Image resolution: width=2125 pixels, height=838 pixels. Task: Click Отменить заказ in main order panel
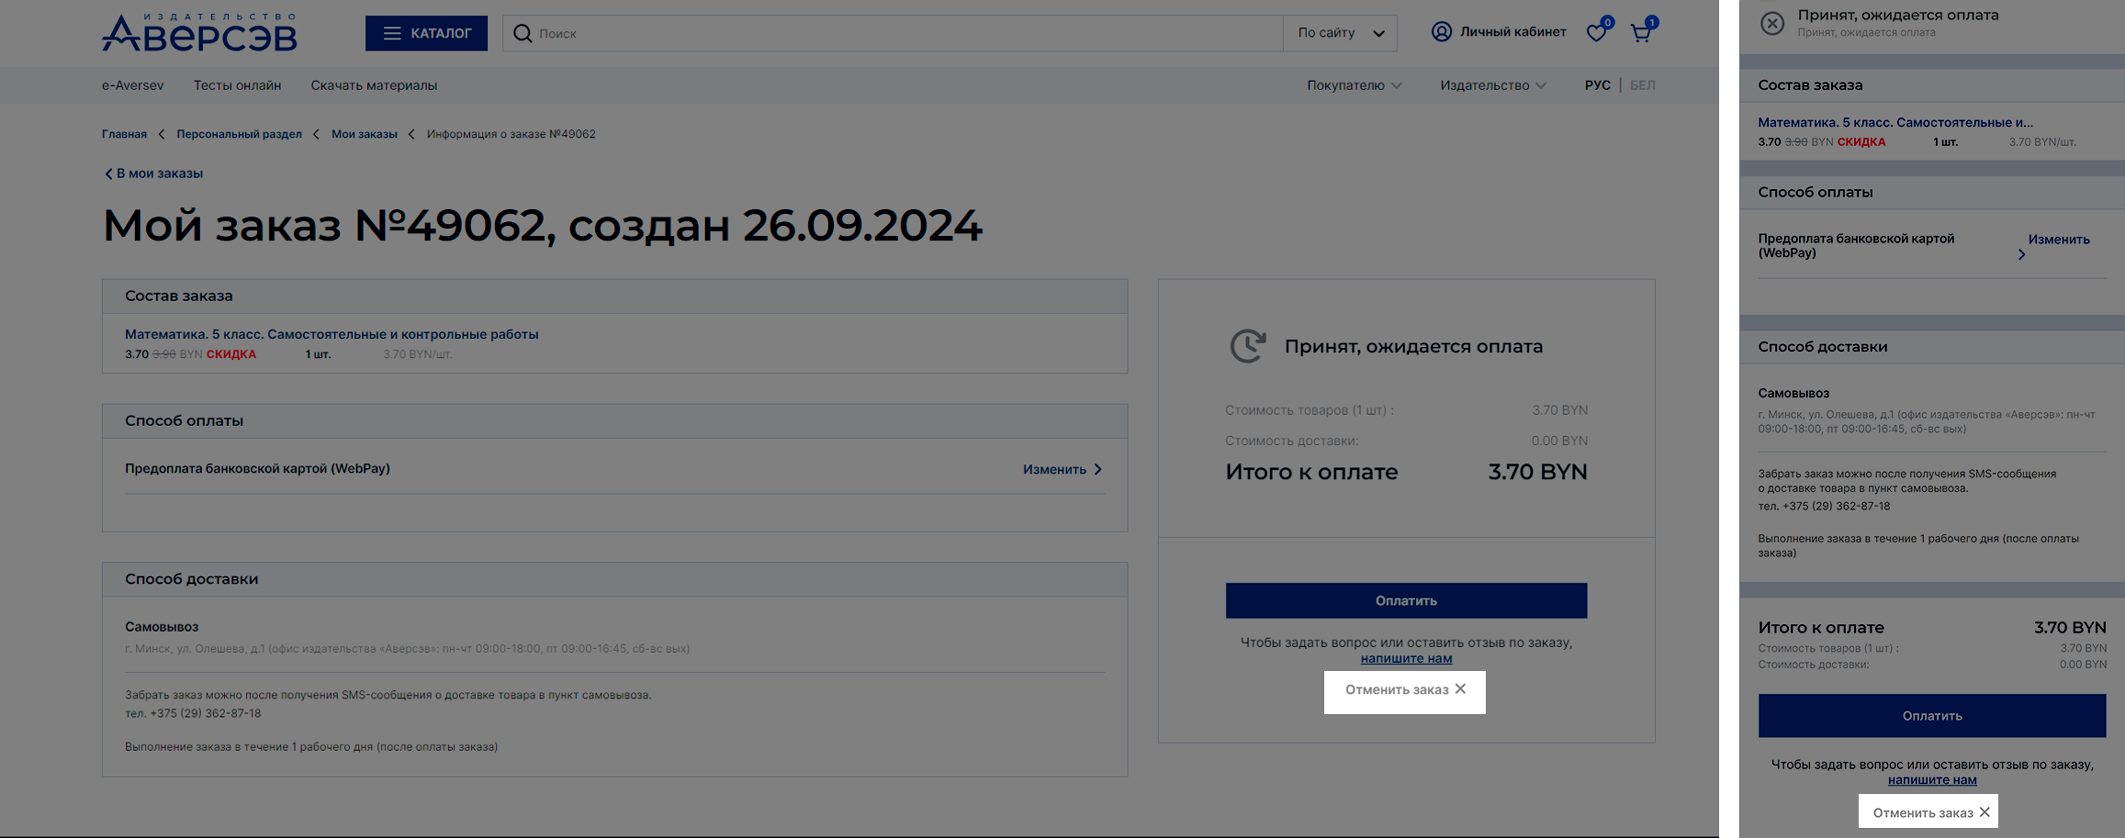click(1404, 690)
